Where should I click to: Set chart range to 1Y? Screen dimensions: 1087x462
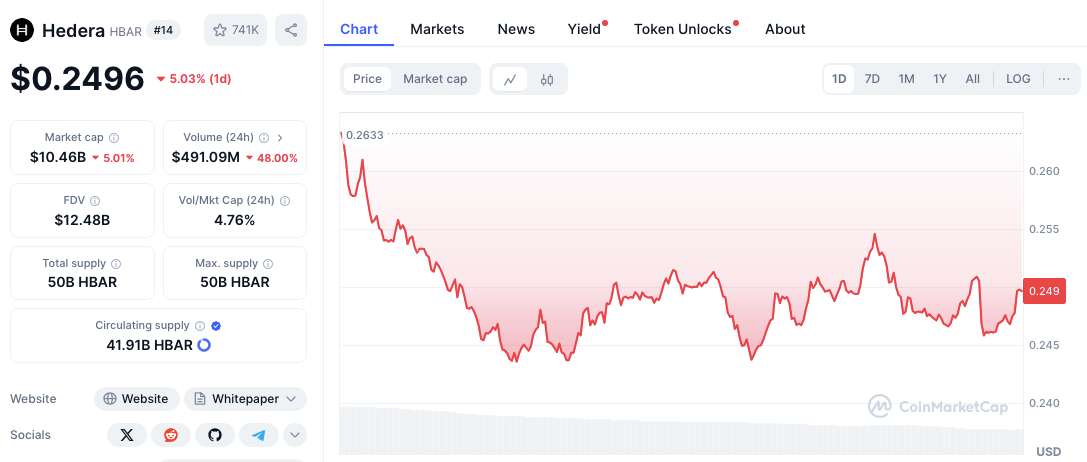(x=939, y=79)
